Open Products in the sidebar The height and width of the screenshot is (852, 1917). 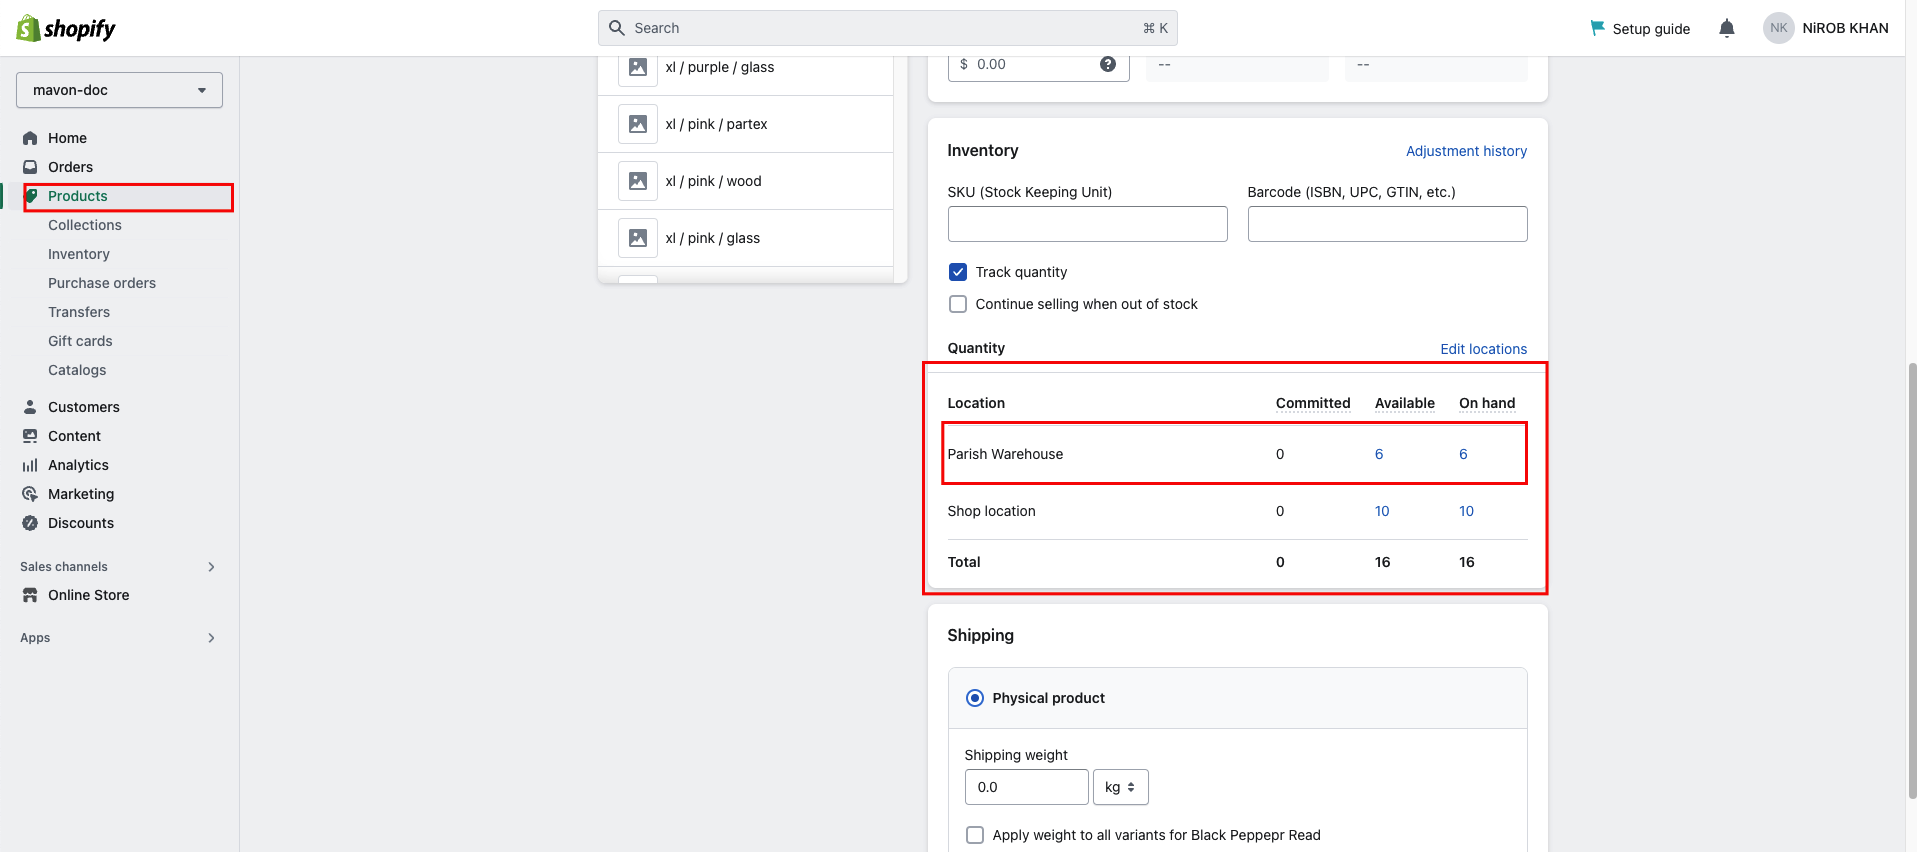click(x=78, y=196)
